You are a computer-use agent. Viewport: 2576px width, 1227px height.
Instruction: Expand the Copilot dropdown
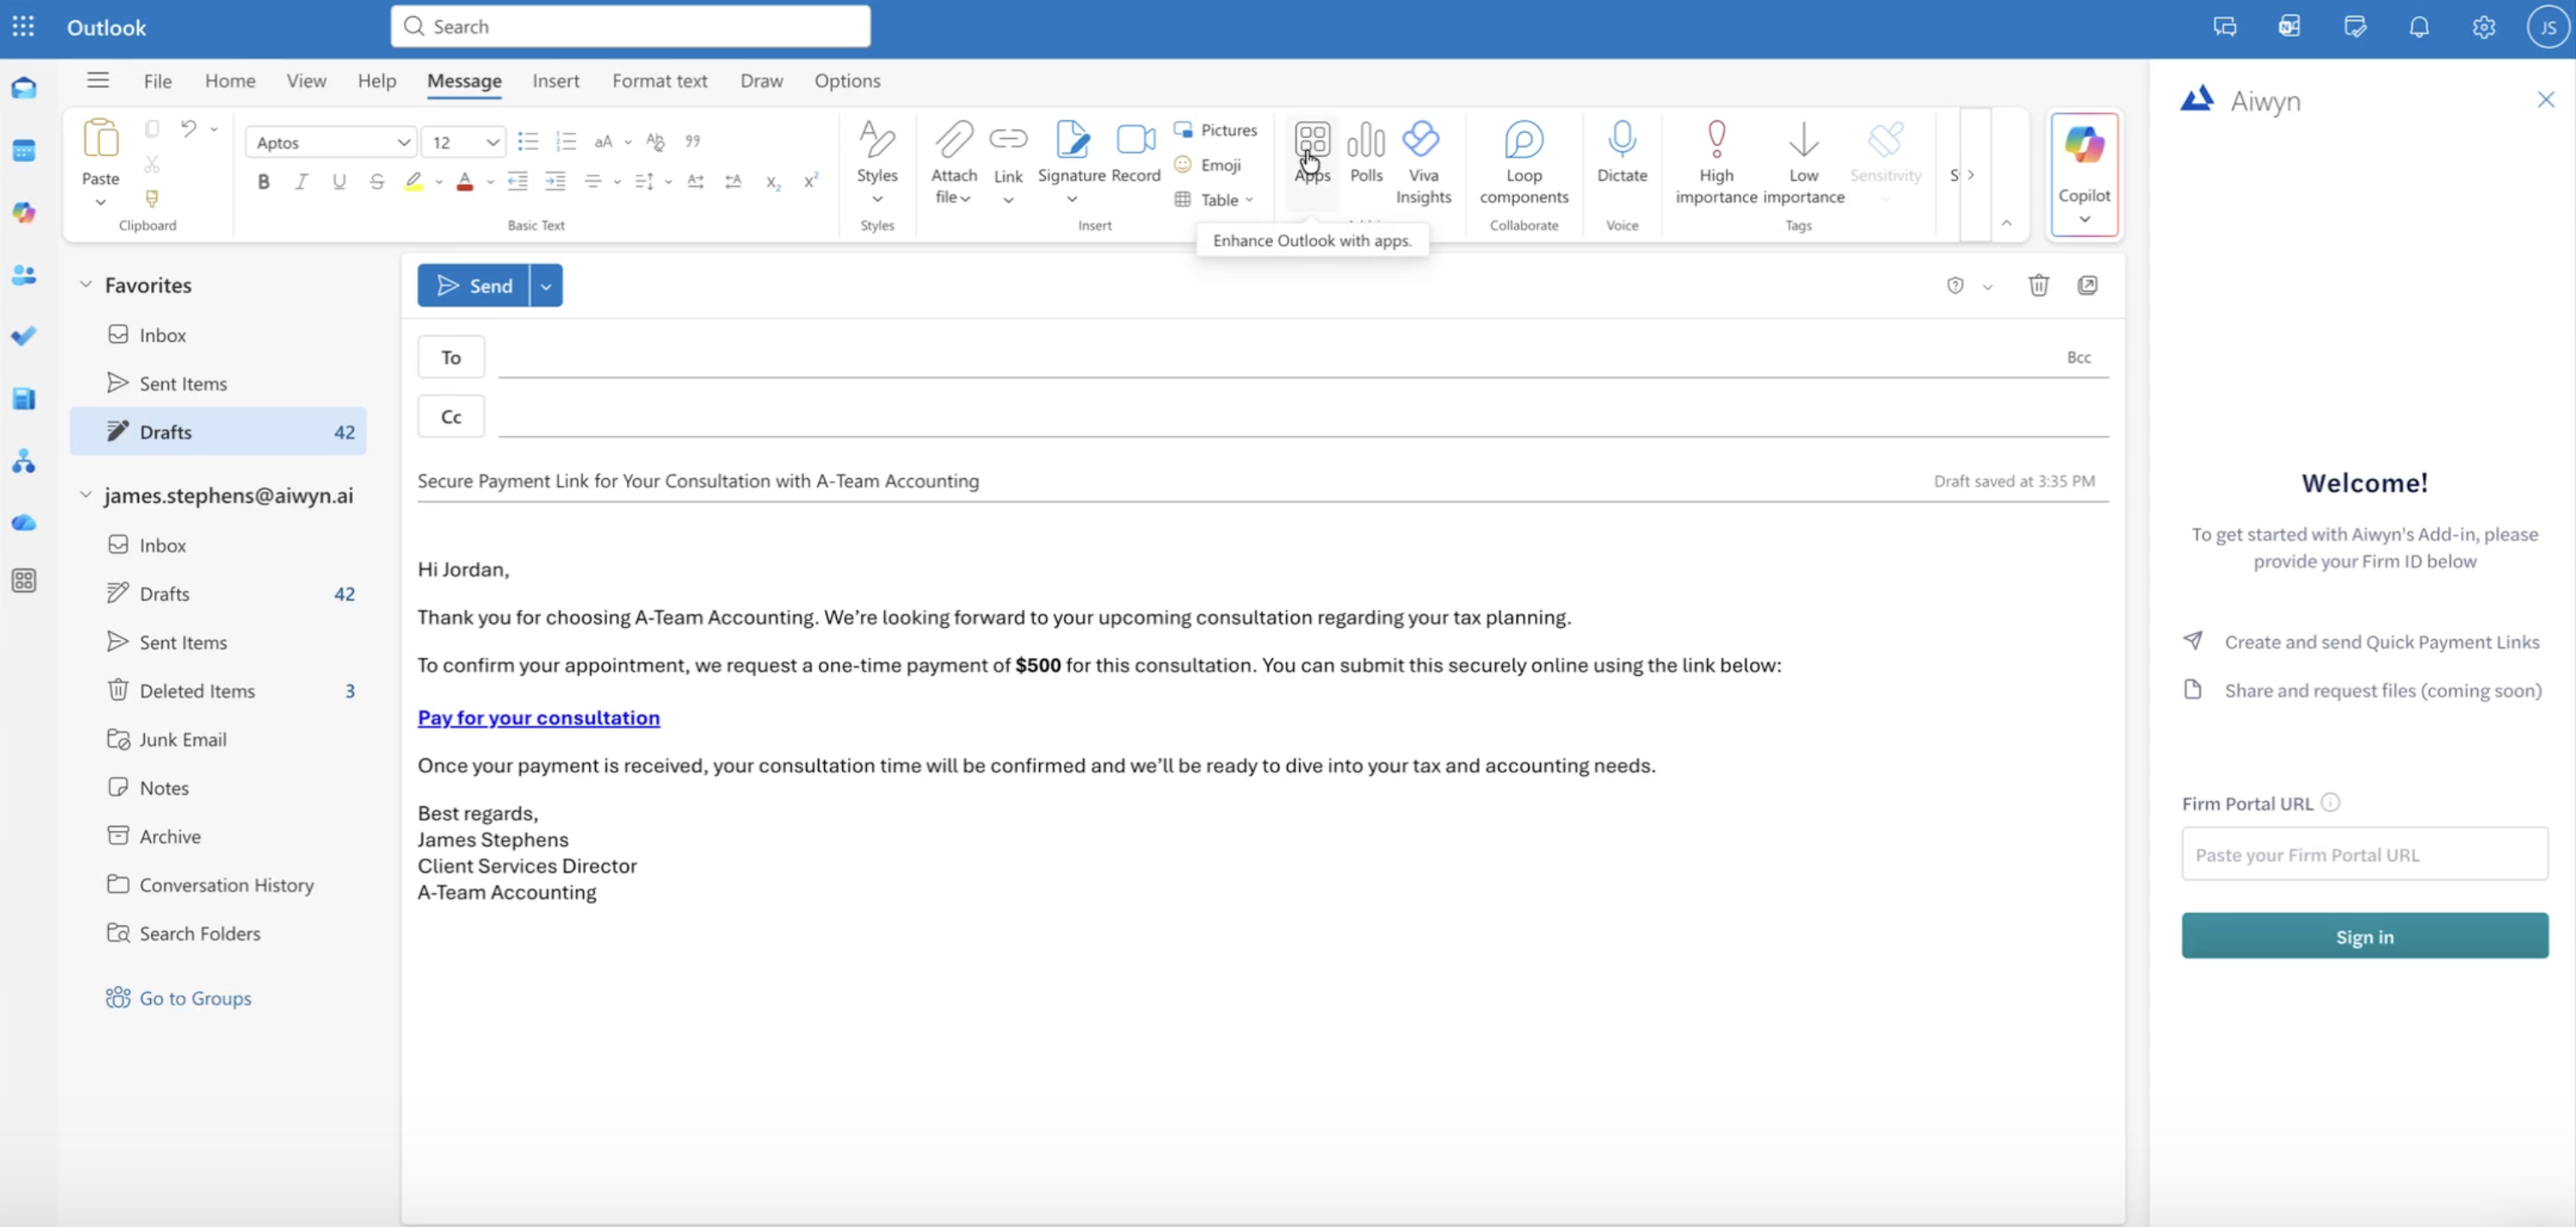(x=2084, y=219)
